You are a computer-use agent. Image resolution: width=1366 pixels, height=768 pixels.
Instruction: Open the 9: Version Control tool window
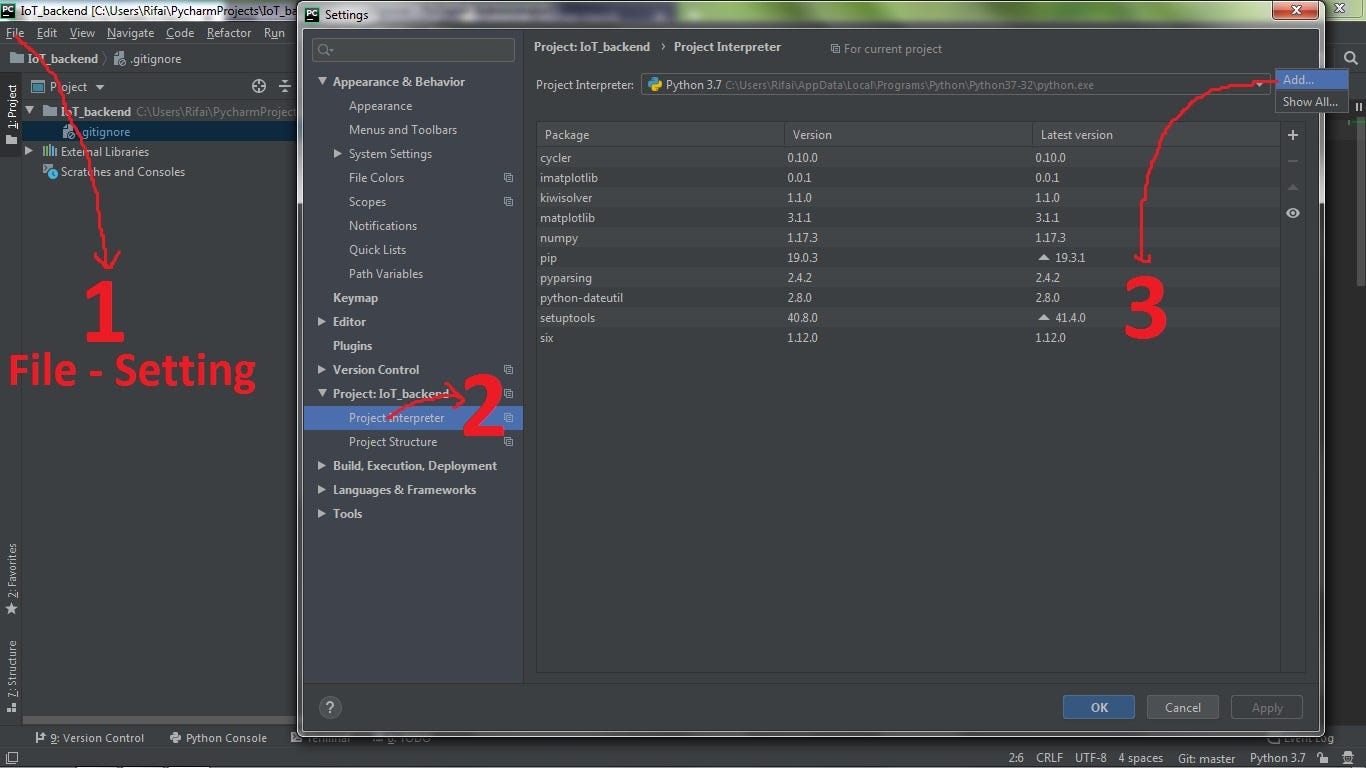[90, 738]
